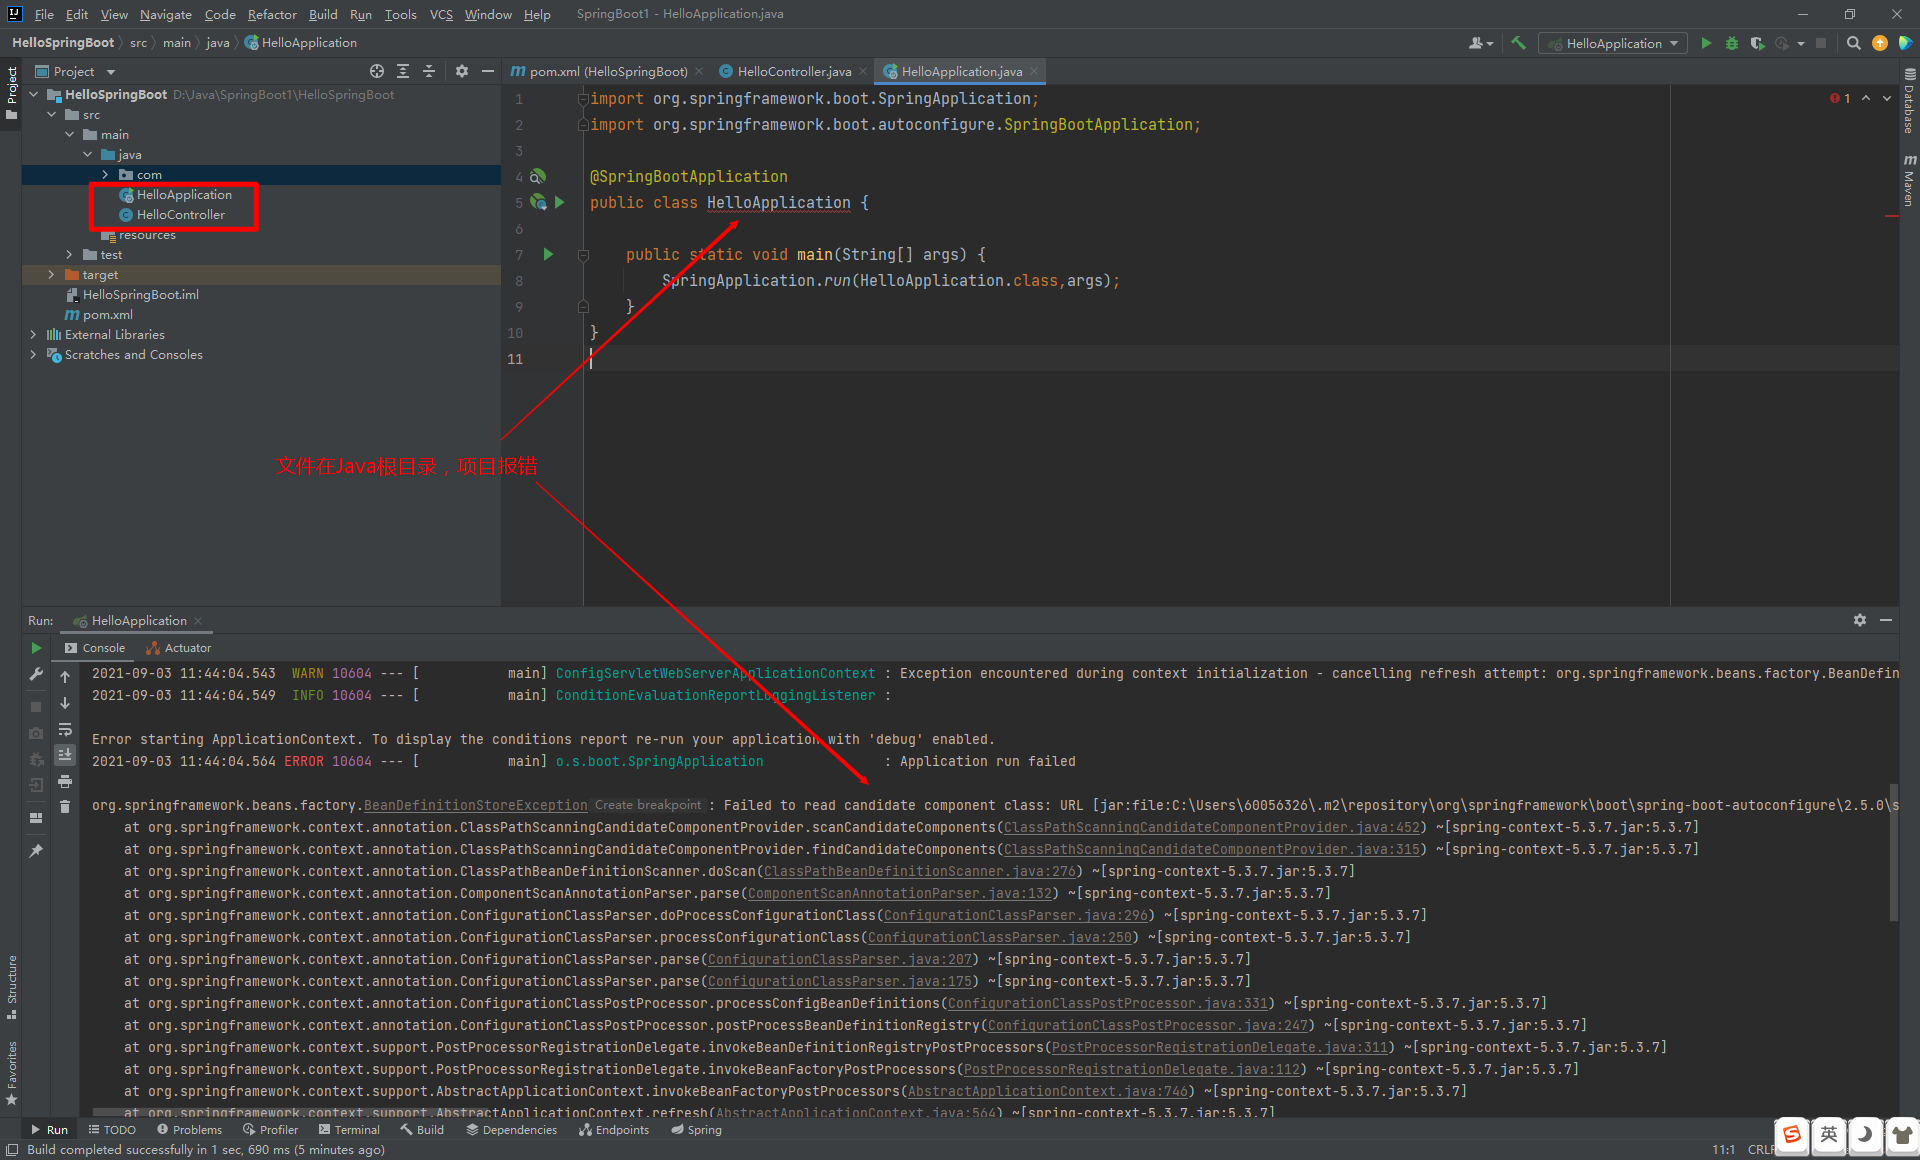Click the run gutter arrow beside main method
Screen dimensions: 1920x1160
[x=548, y=255]
